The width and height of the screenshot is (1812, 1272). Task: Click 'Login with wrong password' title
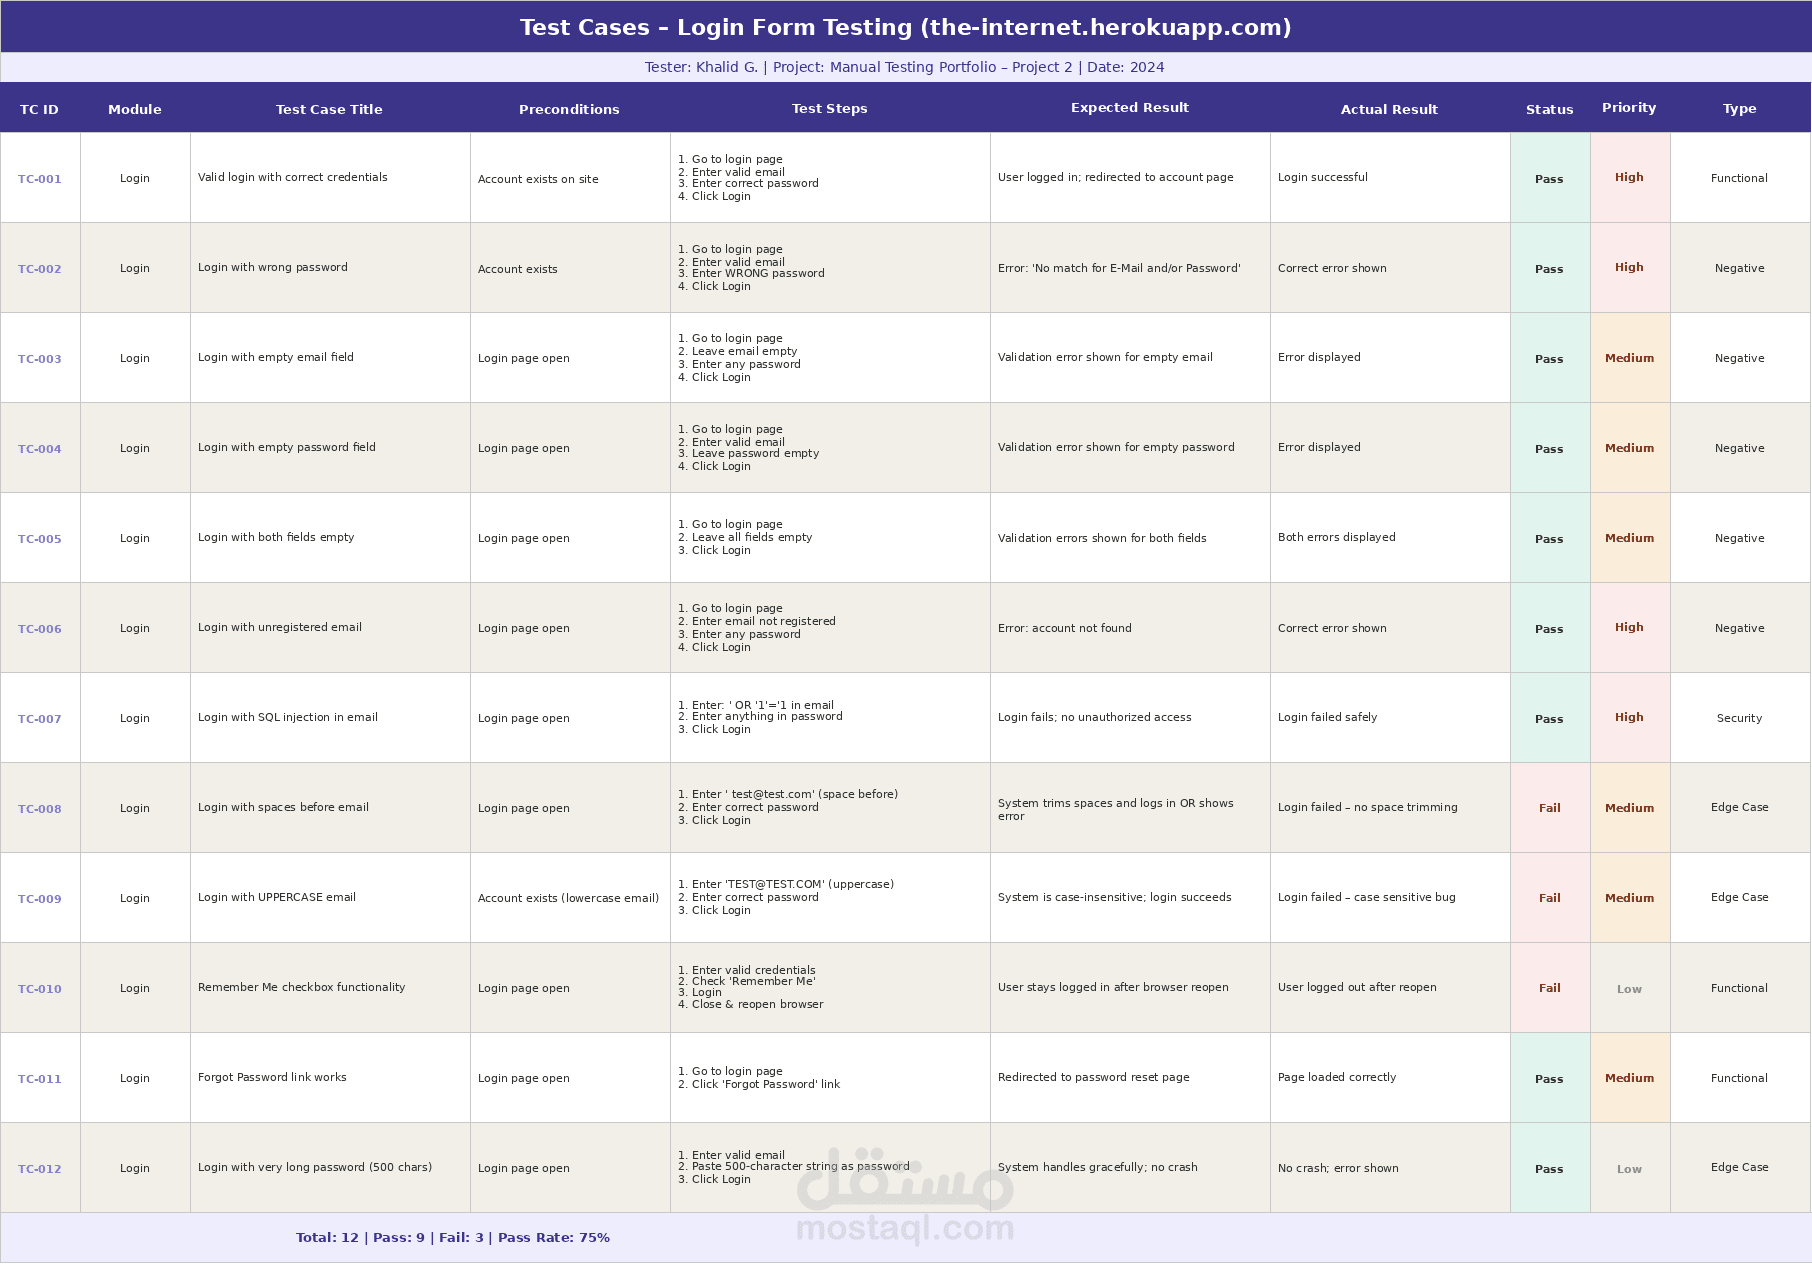point(272,267)
